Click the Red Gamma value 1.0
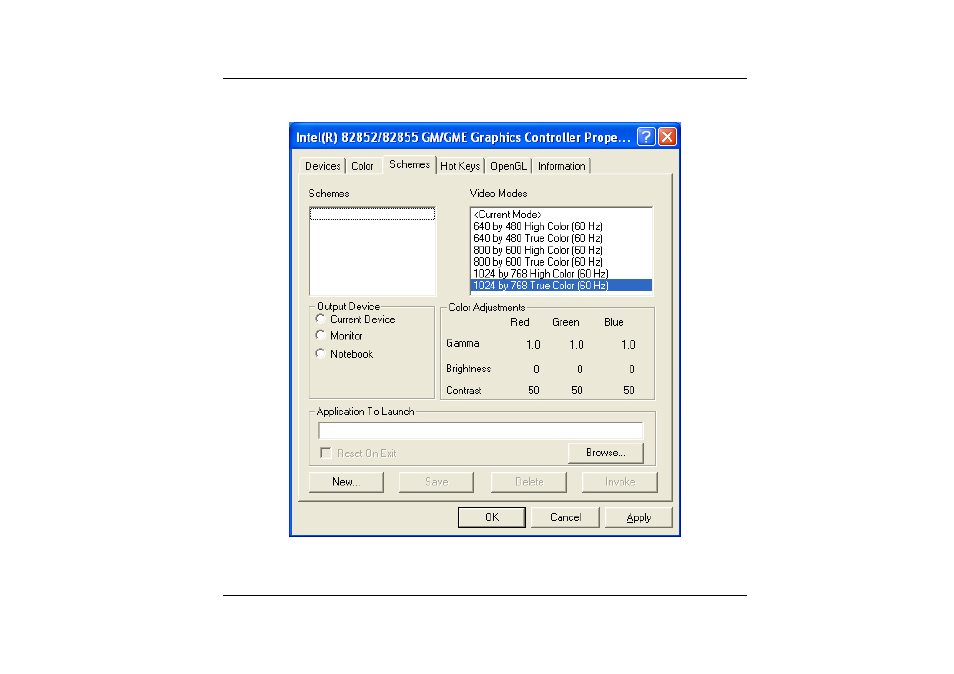954x674 pixels. [533, 345]
